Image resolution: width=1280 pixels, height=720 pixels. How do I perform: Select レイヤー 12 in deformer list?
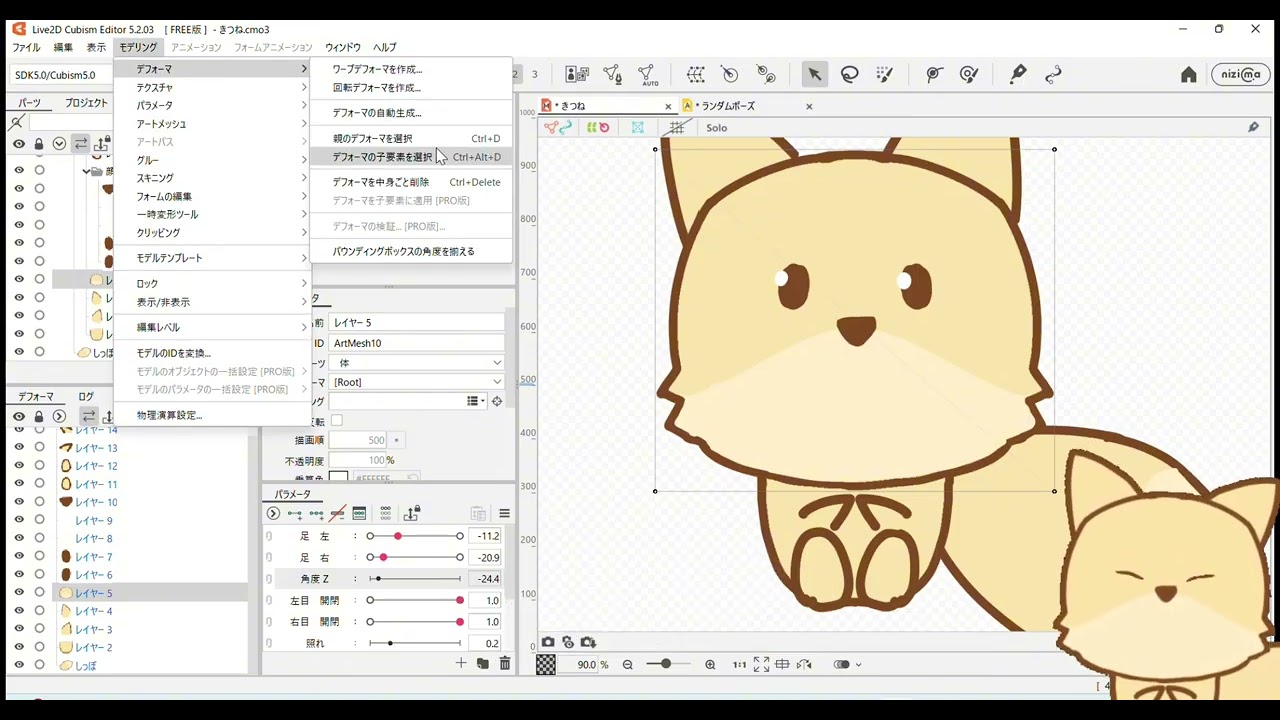coord(96,466)
